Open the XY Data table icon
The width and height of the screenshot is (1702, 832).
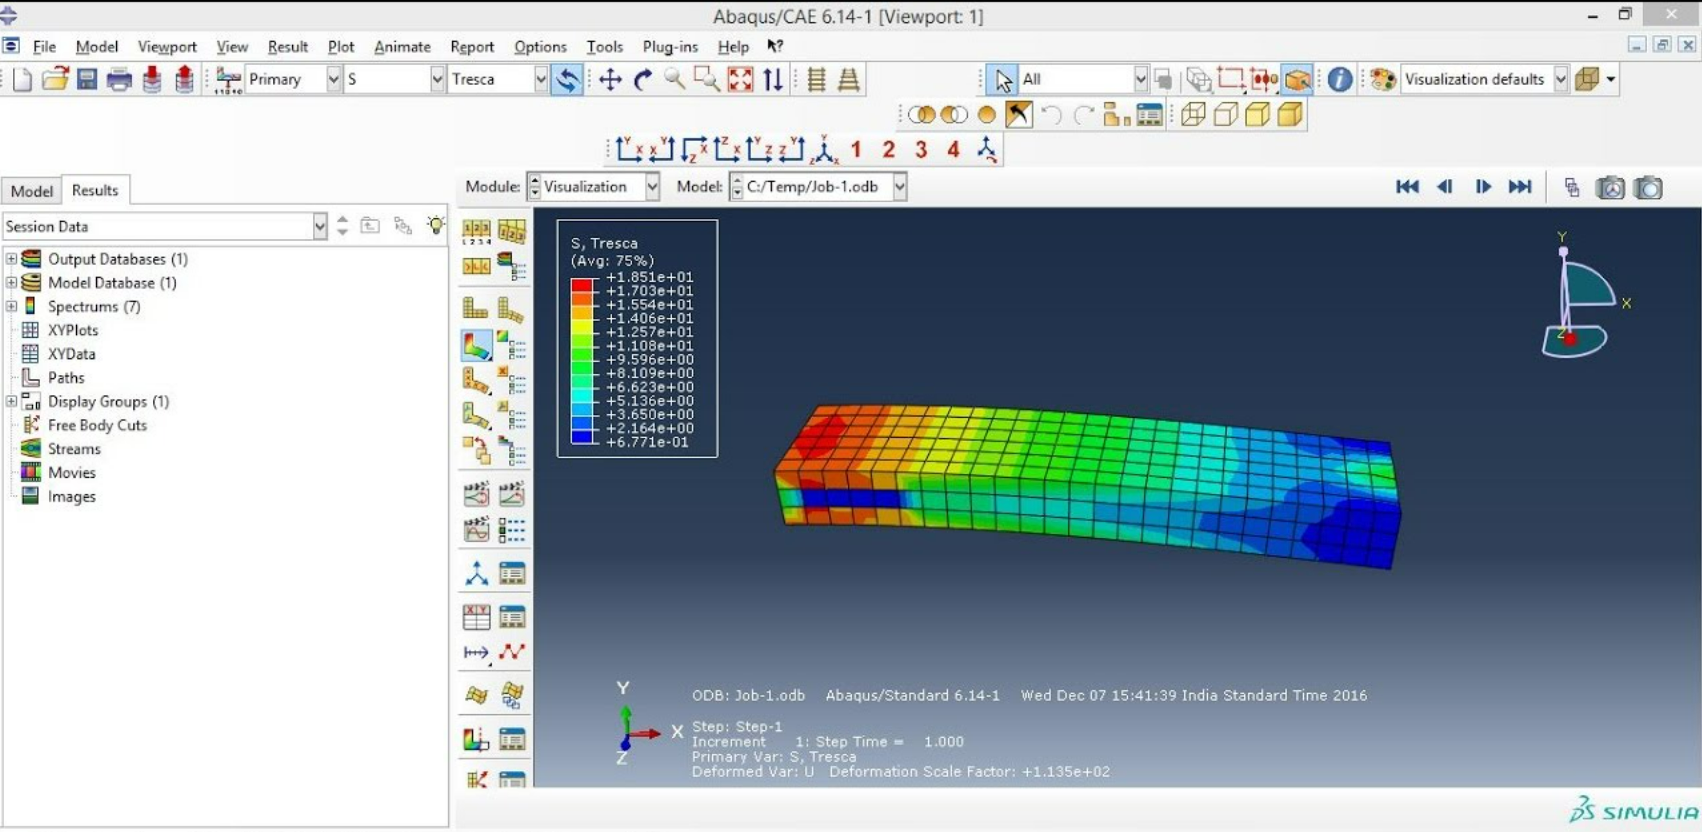click(476, 617)
